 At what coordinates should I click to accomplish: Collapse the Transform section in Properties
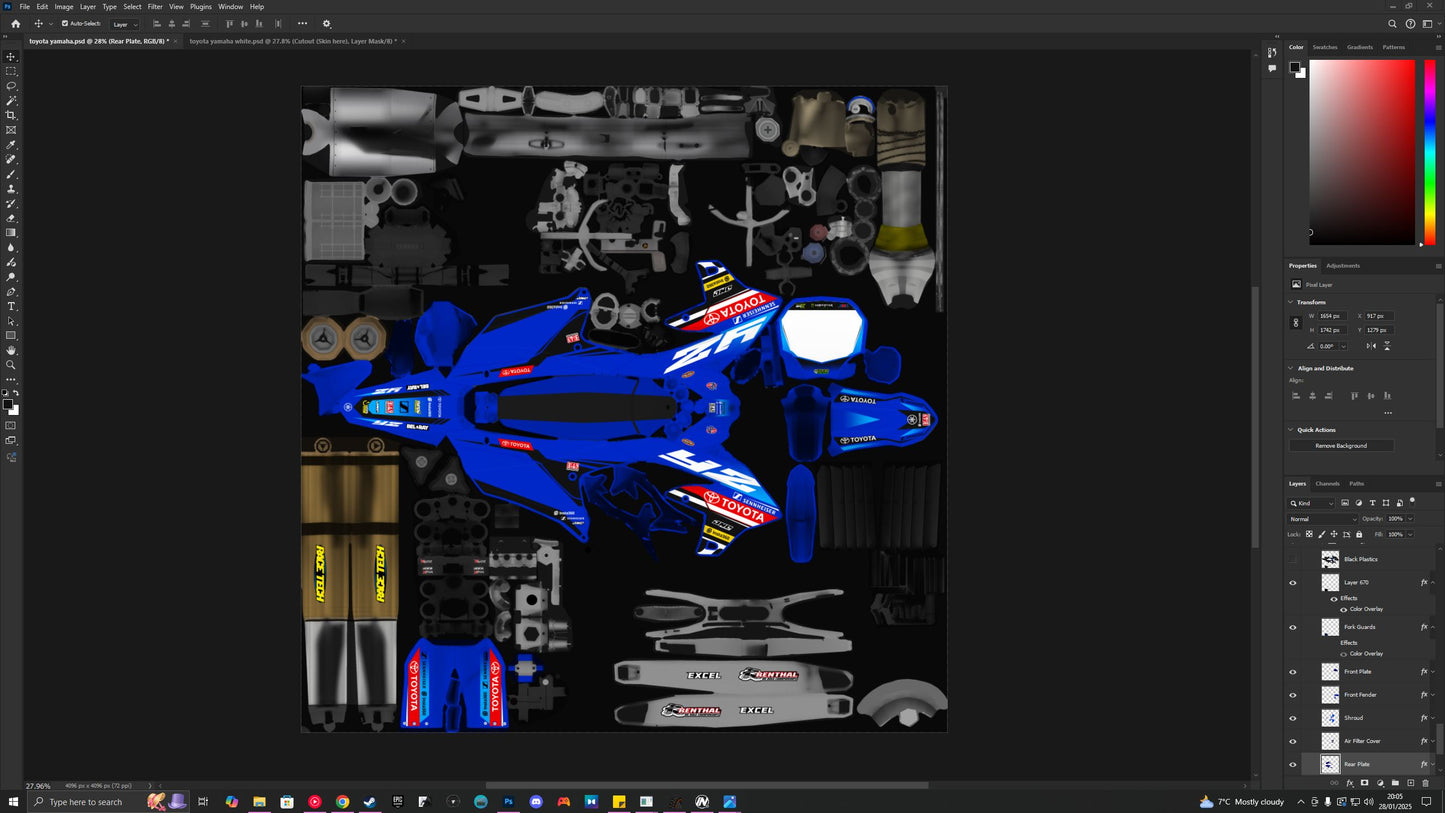click(x=1290, y=302)
